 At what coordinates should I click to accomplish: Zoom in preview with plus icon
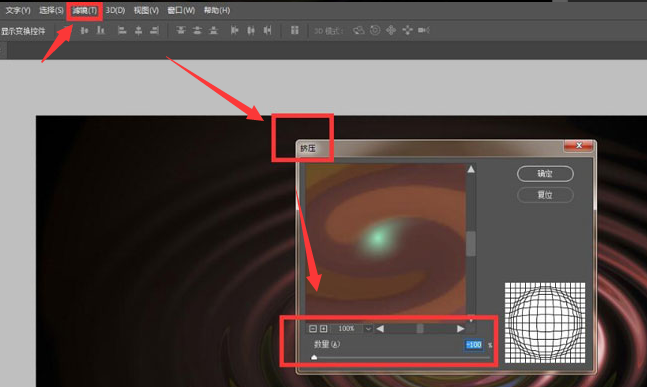click(324, 329)
